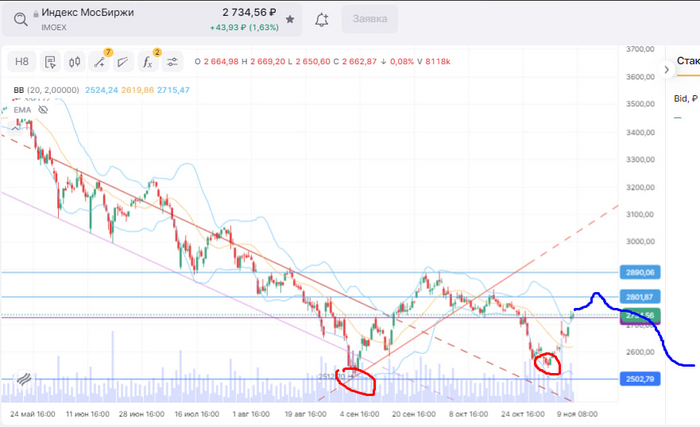Add IMOEX to favorites with star
Screen dimensions: 700x427
[x=290, y=19]
